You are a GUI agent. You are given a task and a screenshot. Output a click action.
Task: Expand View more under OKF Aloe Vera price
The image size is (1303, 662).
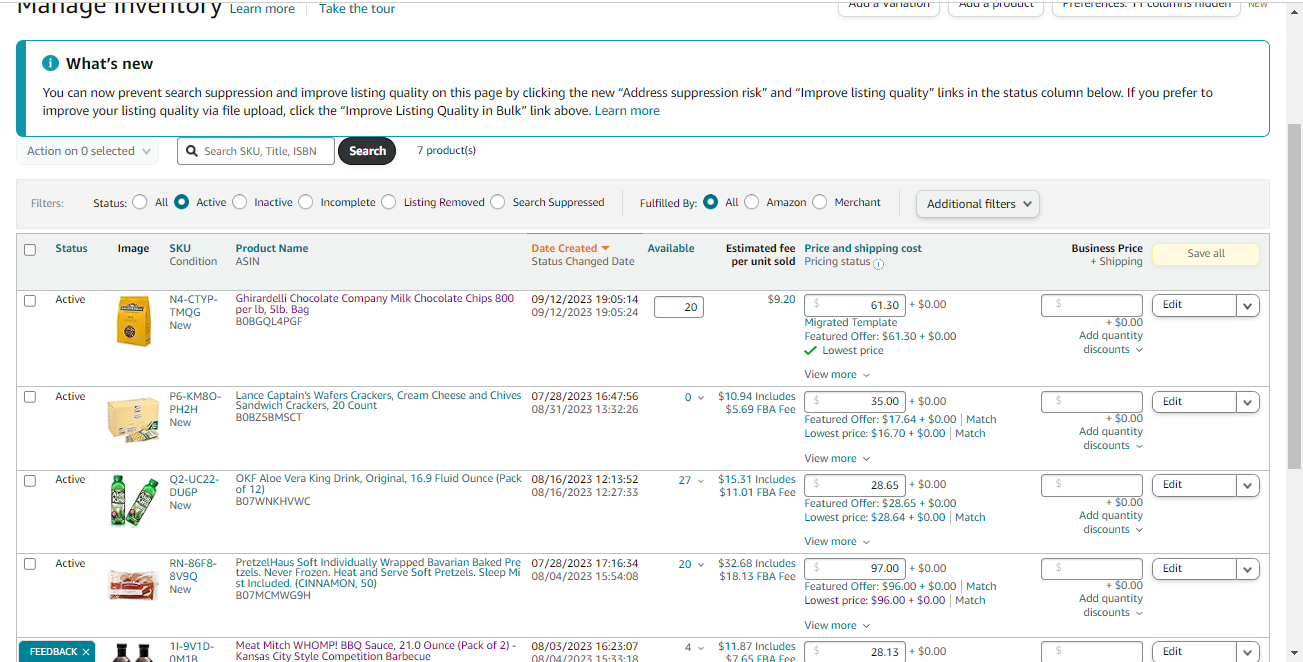pyautogui.click(x=837, y=542)
